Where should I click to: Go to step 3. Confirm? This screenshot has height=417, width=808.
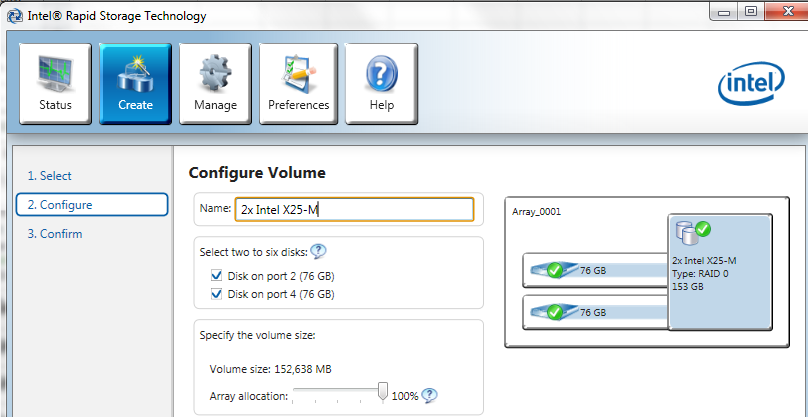[55, 234]
